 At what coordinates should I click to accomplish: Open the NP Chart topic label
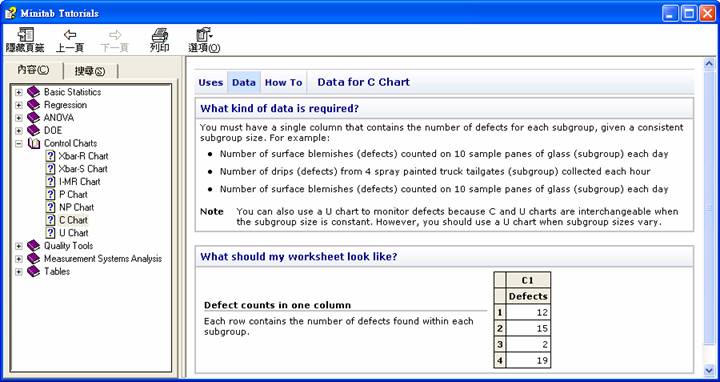point(76,208)
